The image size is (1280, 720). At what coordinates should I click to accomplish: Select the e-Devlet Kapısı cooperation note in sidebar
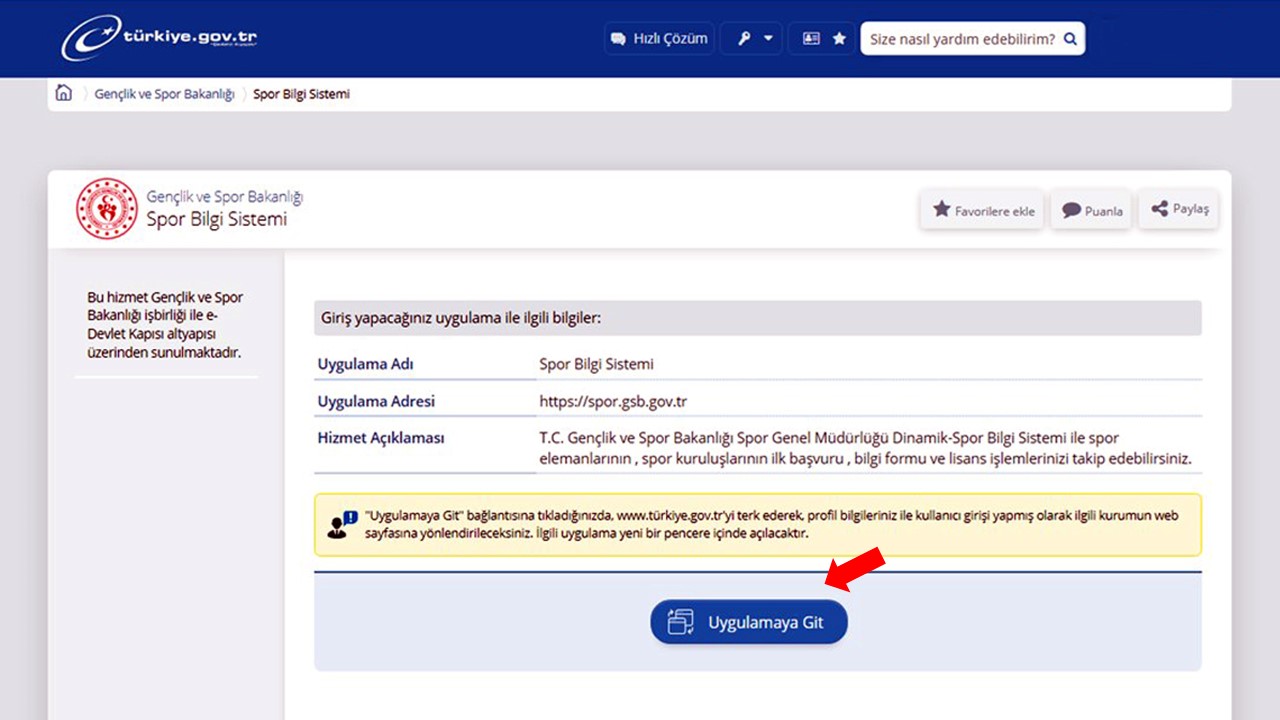166,325
